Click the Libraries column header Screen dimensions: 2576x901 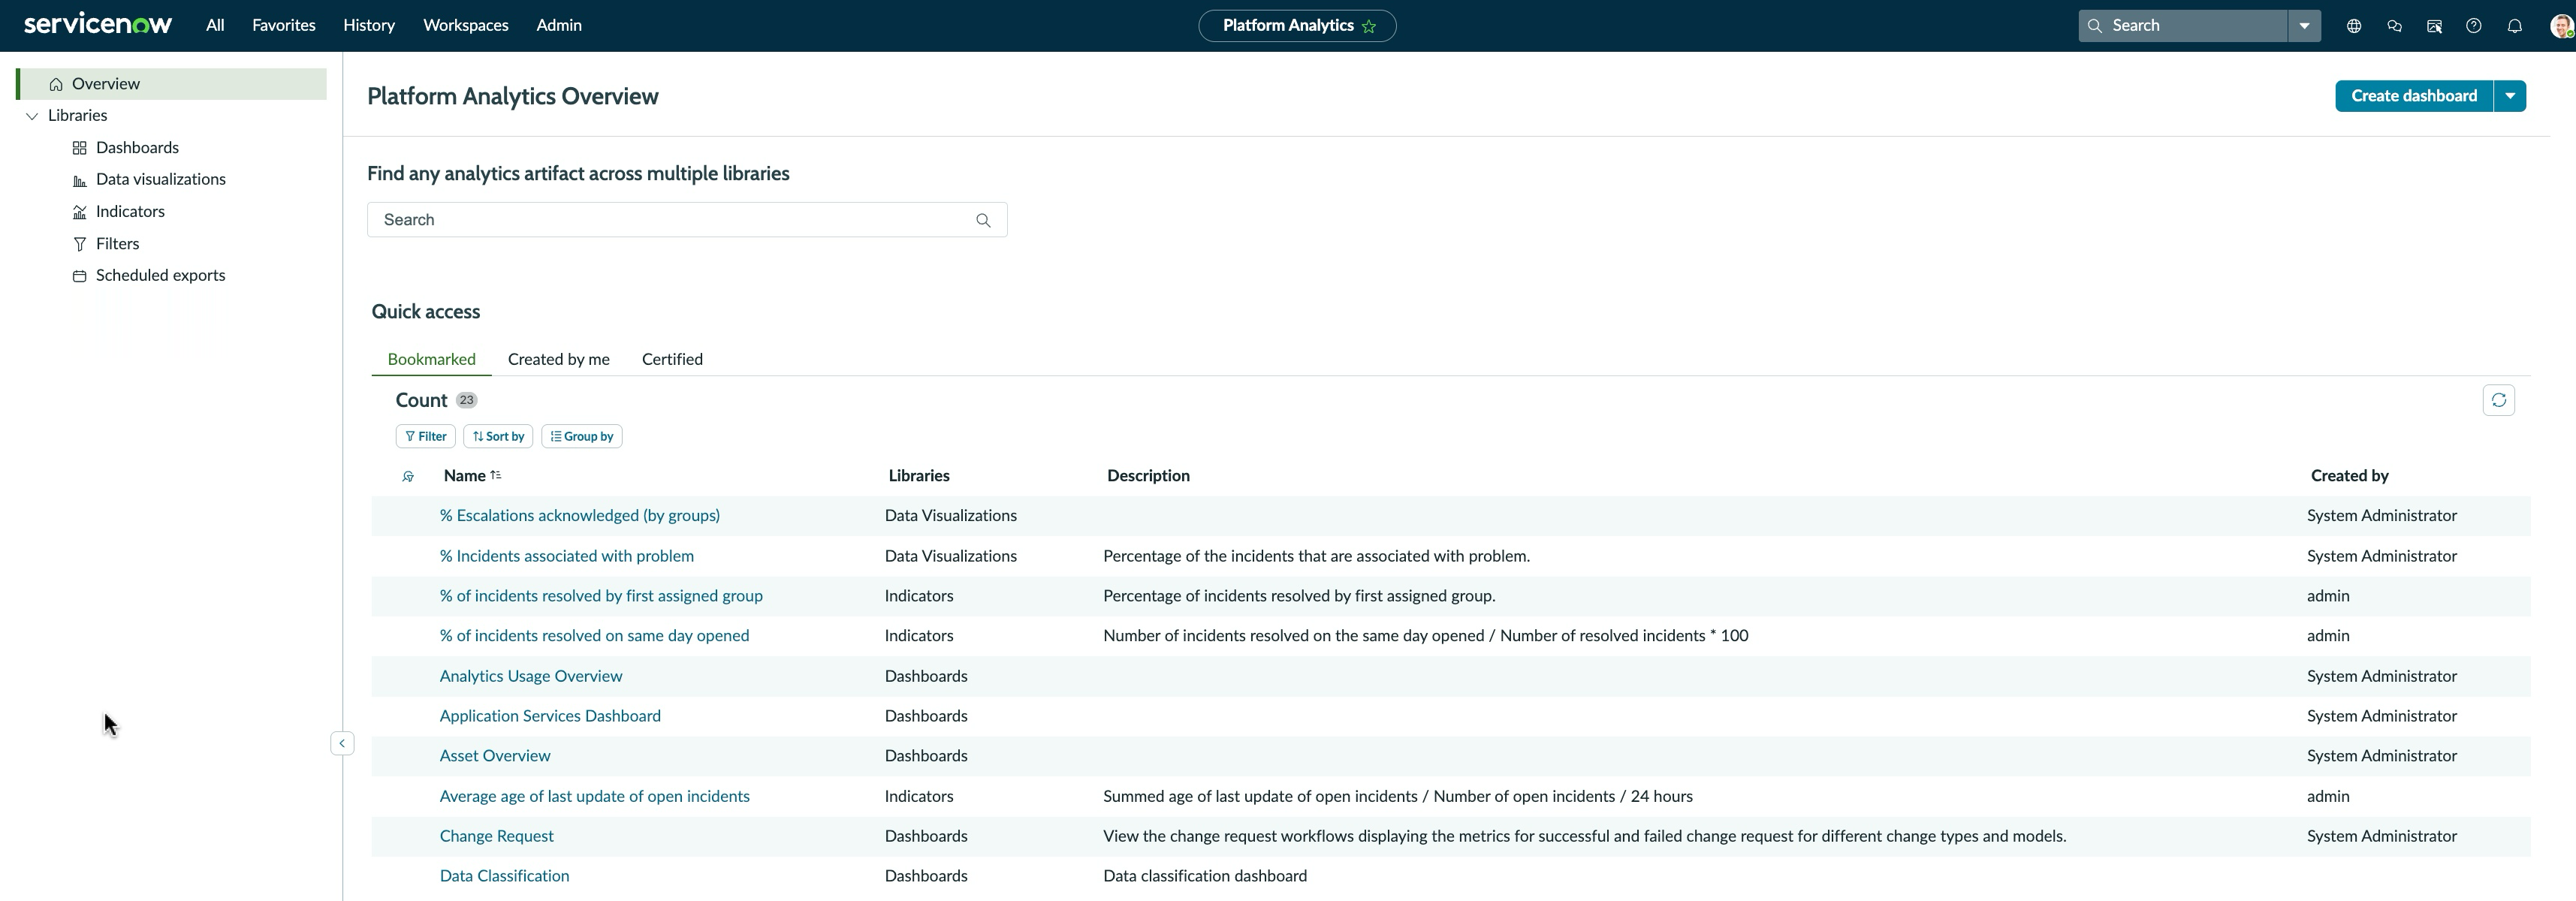pyautogui.click(x=919, y=476)
